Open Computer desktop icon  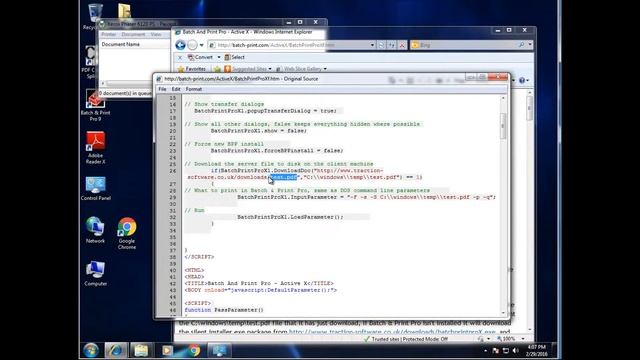[x=96, y=273]
